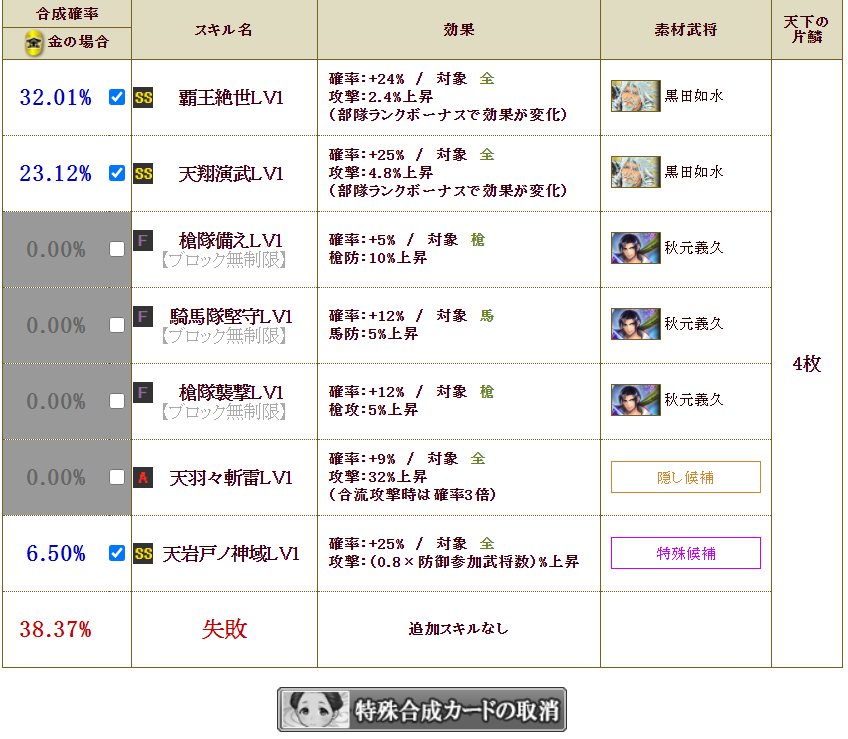Check the 騎馬隊堅守LV1 checkbox
Viewport: 848px width, 739px height.
[x=117, y=325]
